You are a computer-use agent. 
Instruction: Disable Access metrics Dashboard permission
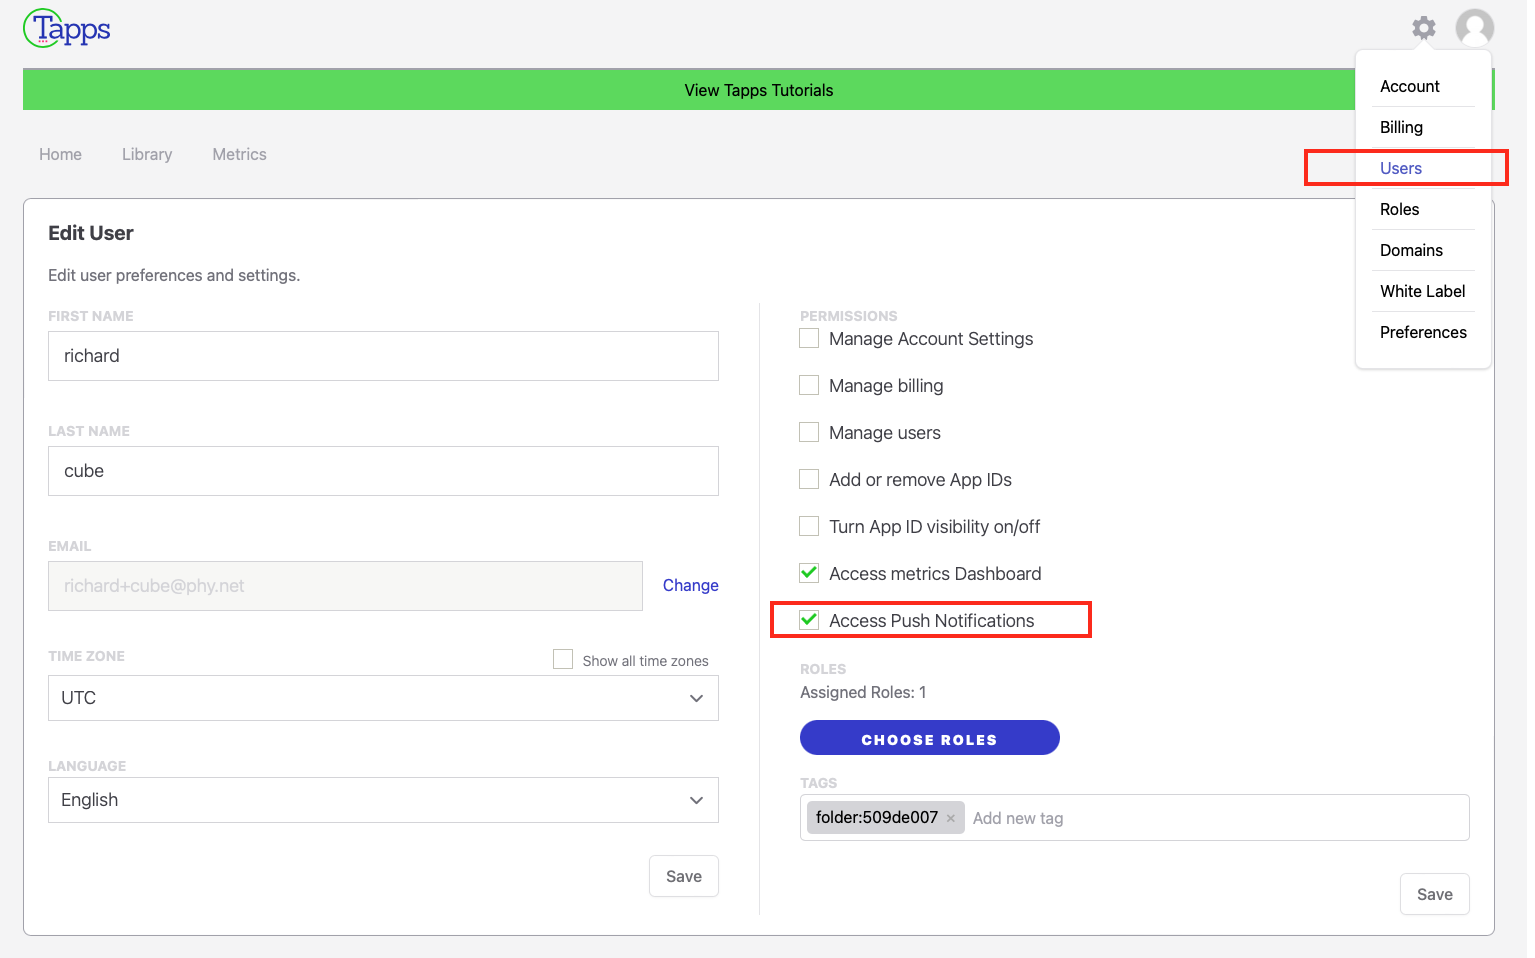pos(809,574)
